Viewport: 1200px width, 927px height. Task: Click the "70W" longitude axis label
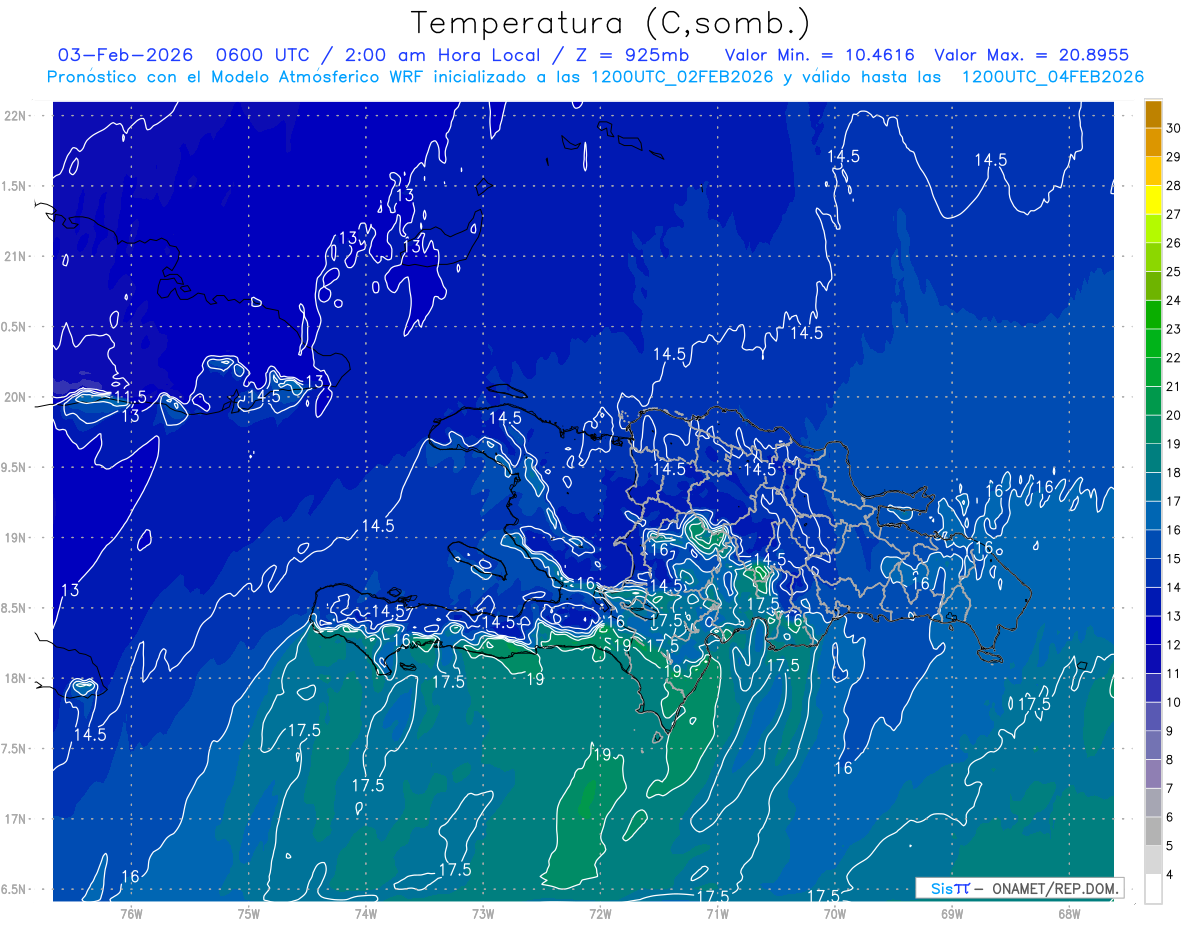pos(835,913)
